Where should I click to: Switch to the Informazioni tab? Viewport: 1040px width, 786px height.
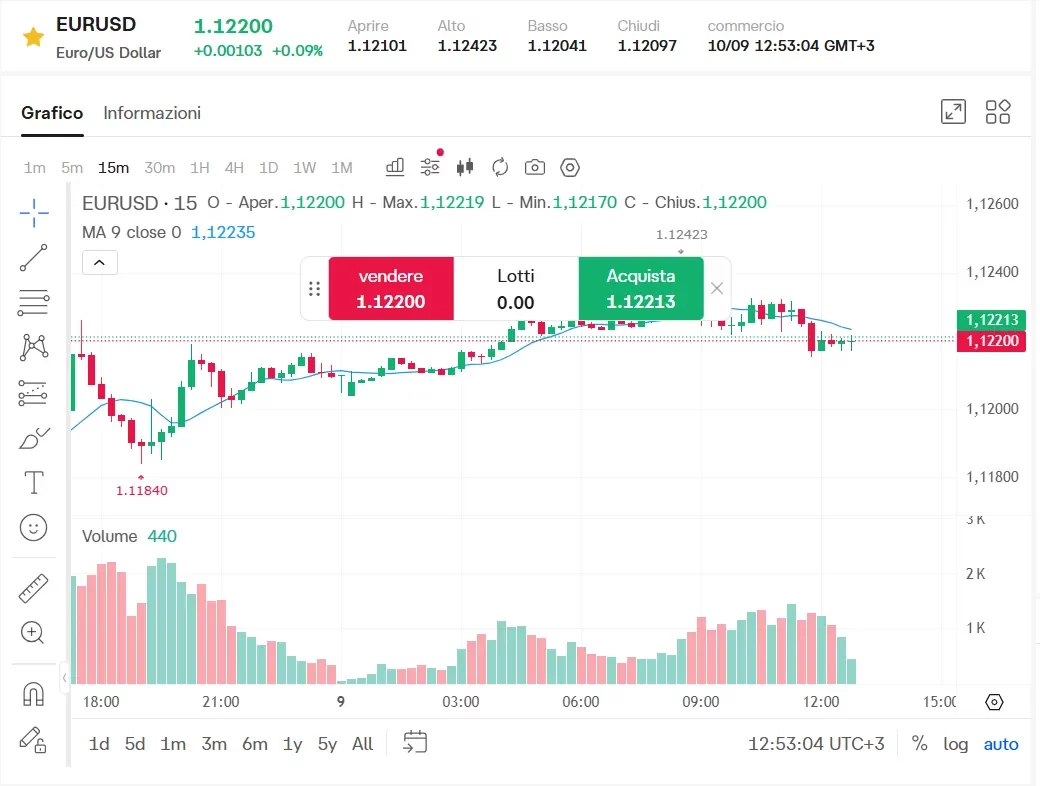click(152, 113)
